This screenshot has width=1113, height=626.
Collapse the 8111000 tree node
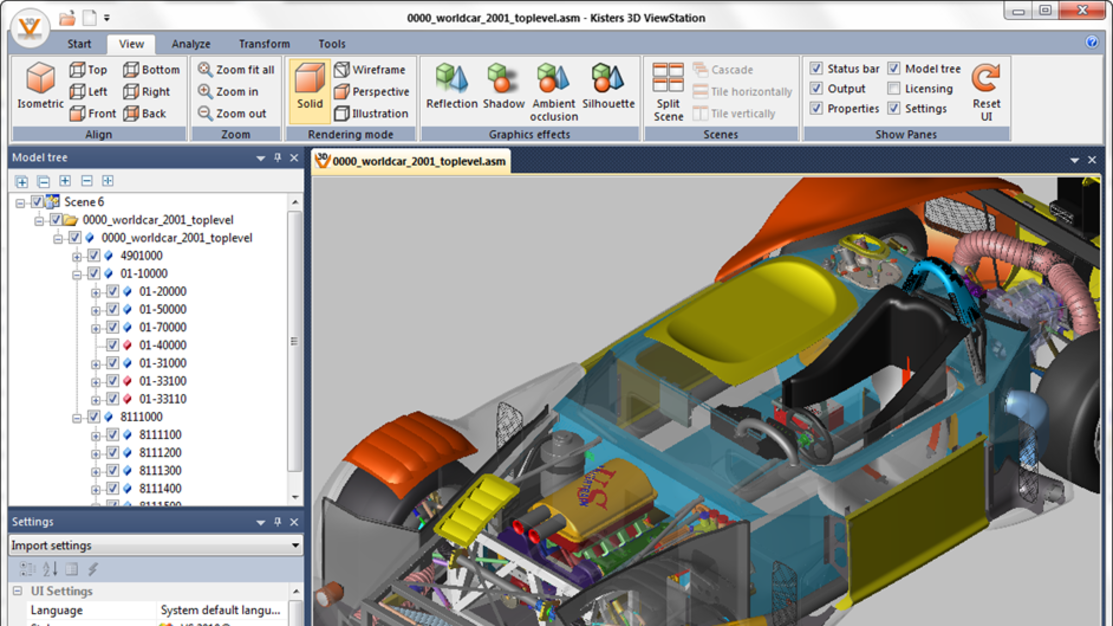tap(77, 418)
